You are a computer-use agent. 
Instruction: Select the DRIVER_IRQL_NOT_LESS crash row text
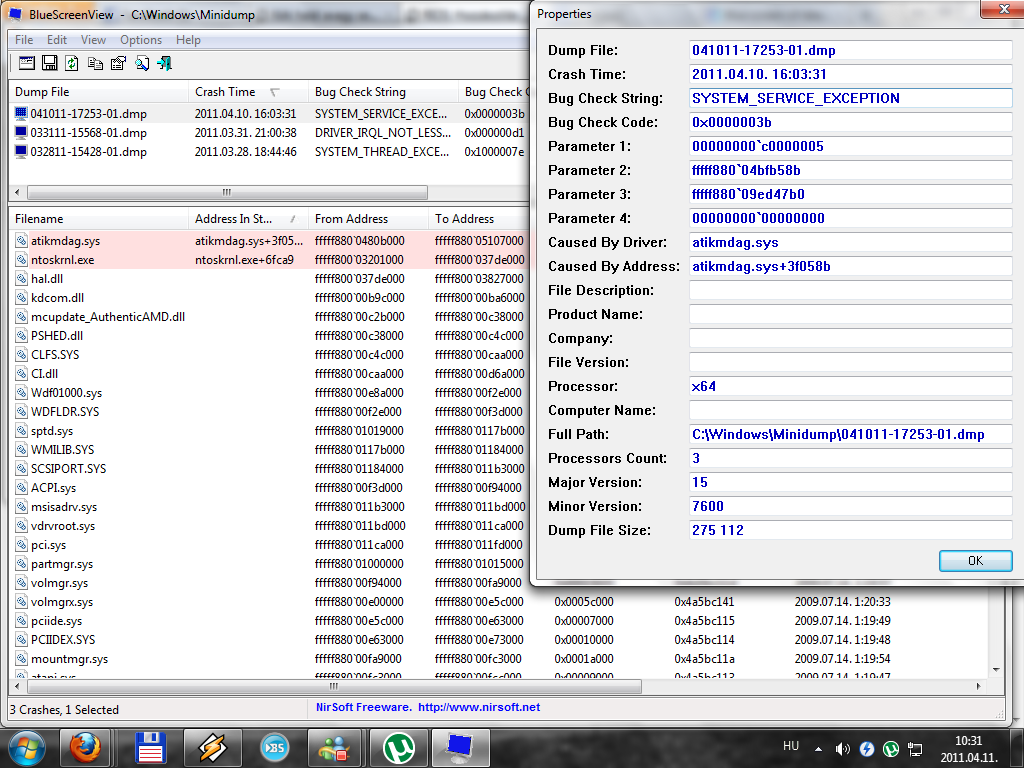[383, 133]
